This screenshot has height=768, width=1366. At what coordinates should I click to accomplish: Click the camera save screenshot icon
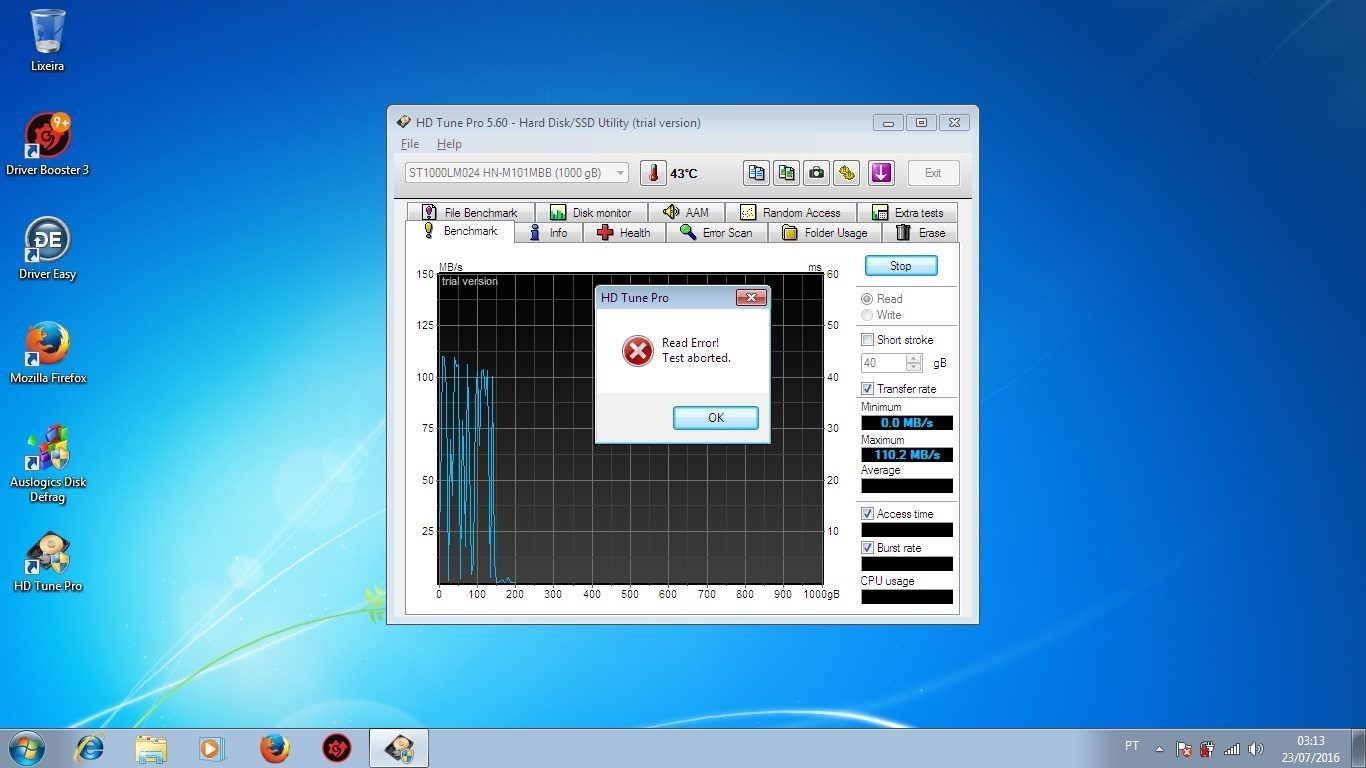(x=817, y=173)
